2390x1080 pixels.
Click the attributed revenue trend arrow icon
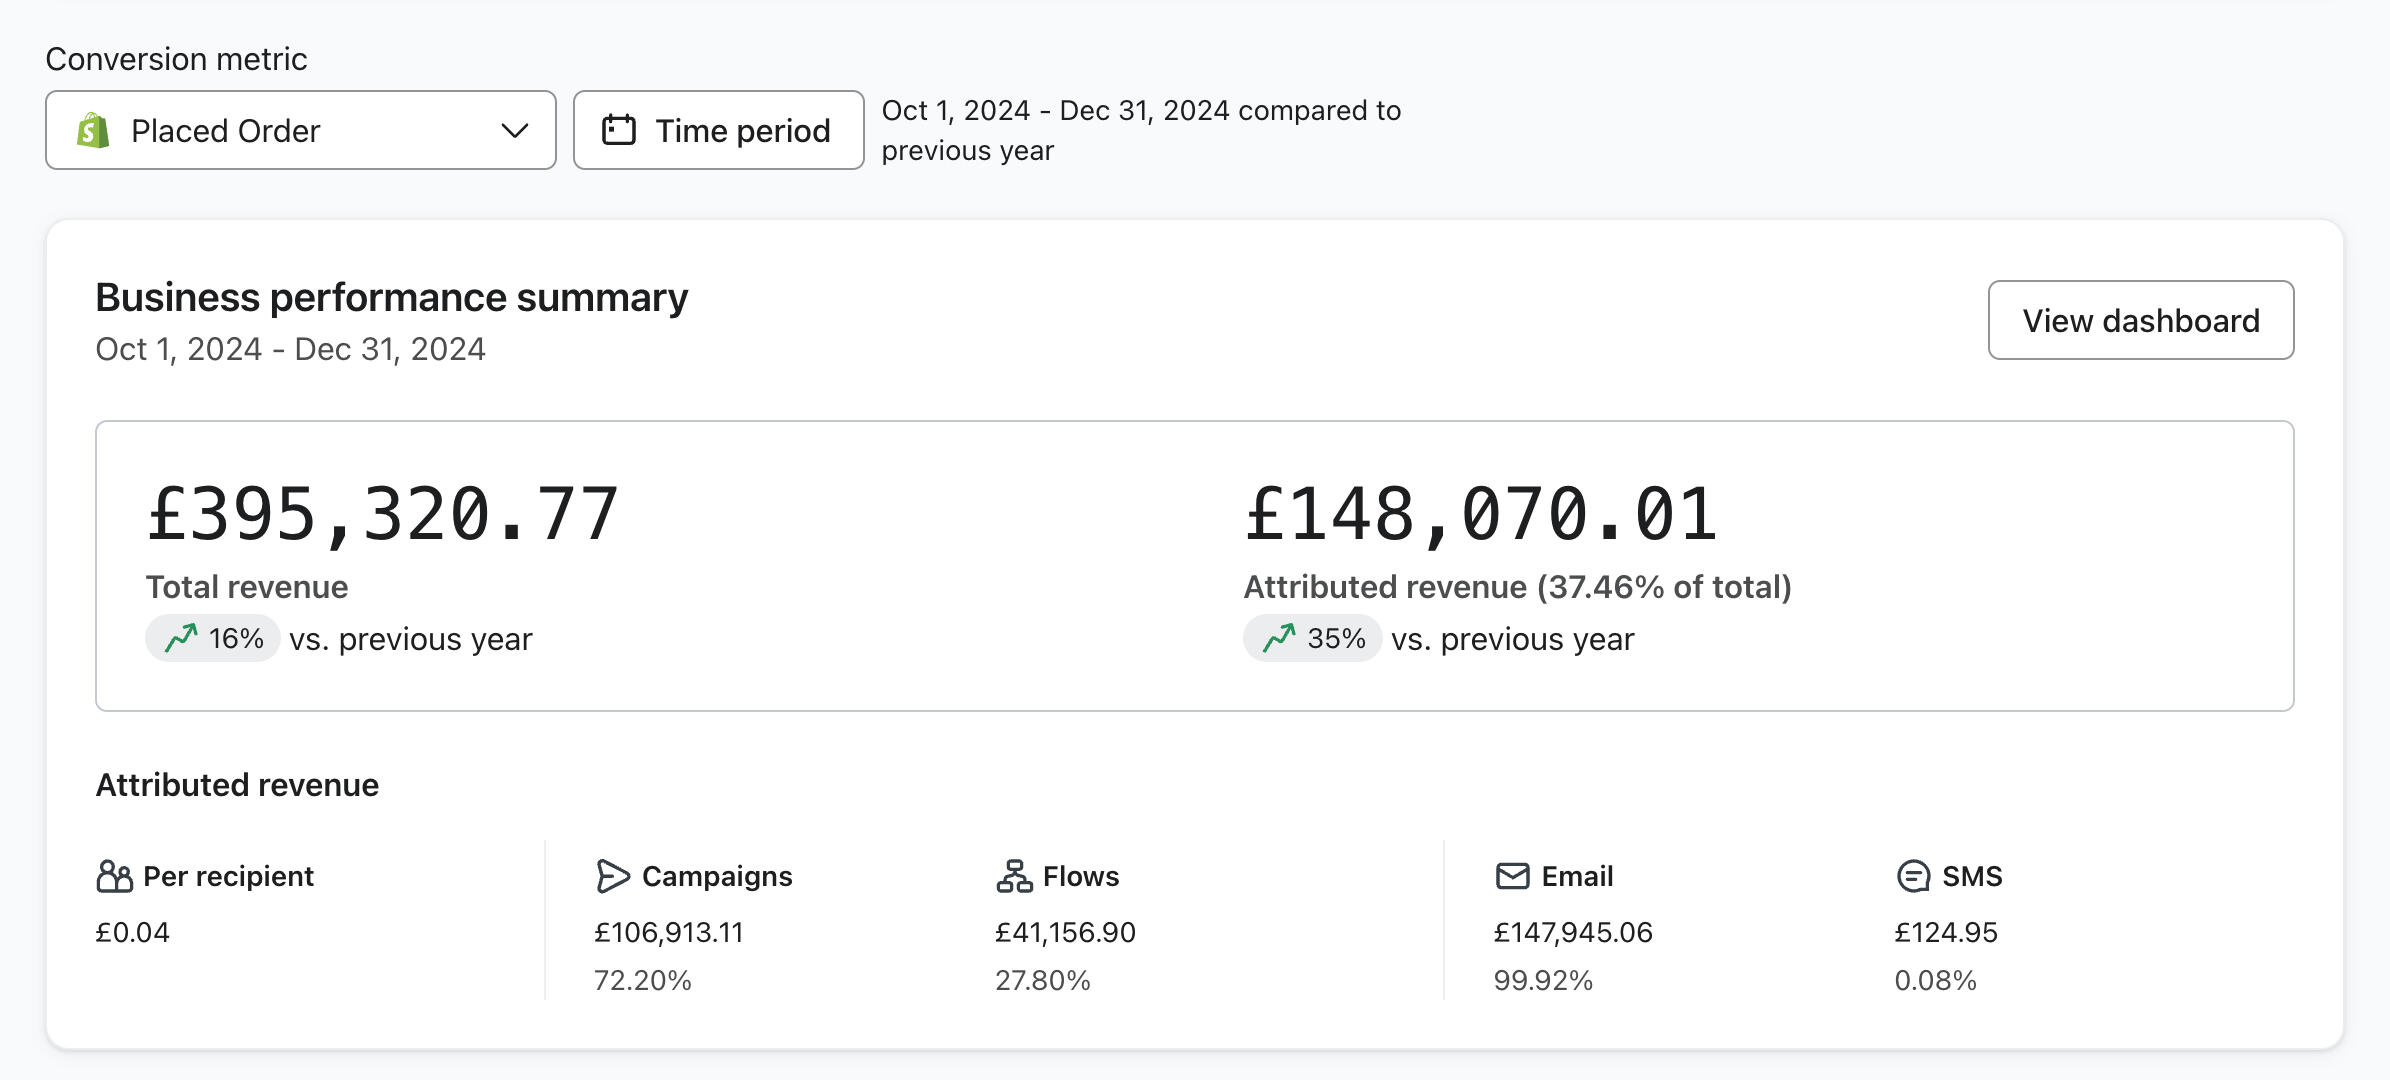click(1279, 638)
